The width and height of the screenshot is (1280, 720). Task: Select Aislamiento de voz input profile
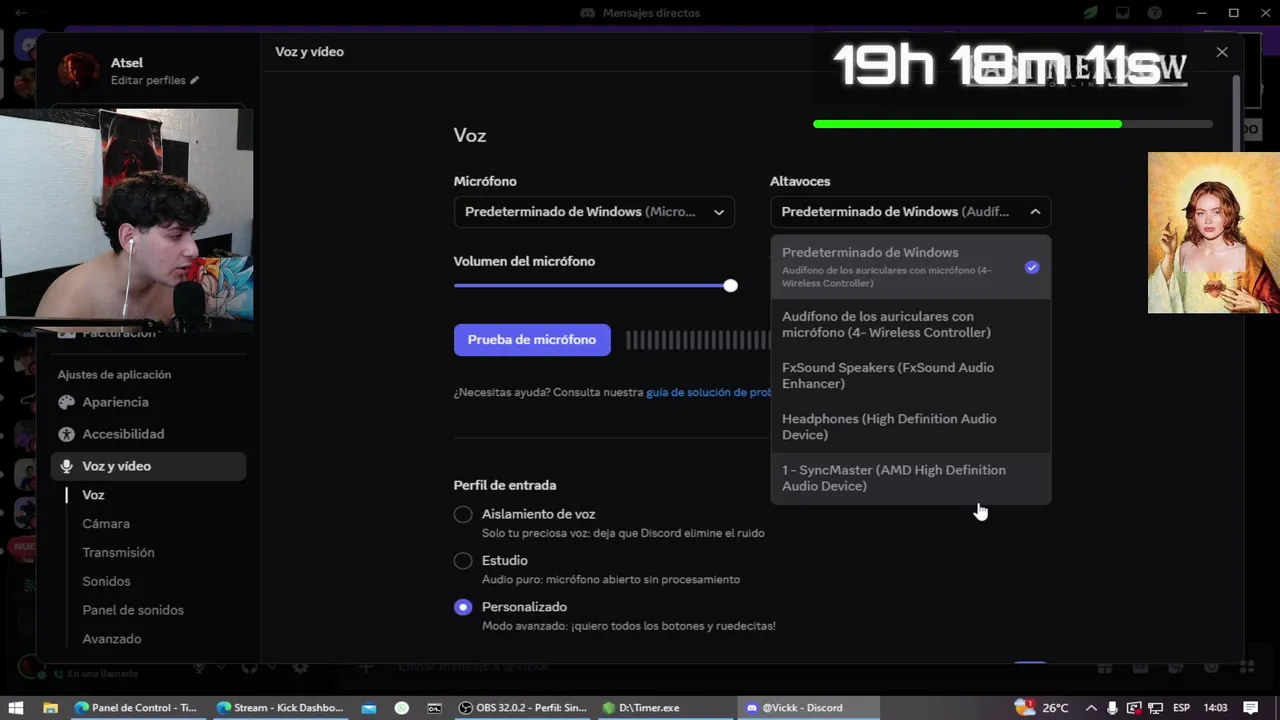coord(463,514)
